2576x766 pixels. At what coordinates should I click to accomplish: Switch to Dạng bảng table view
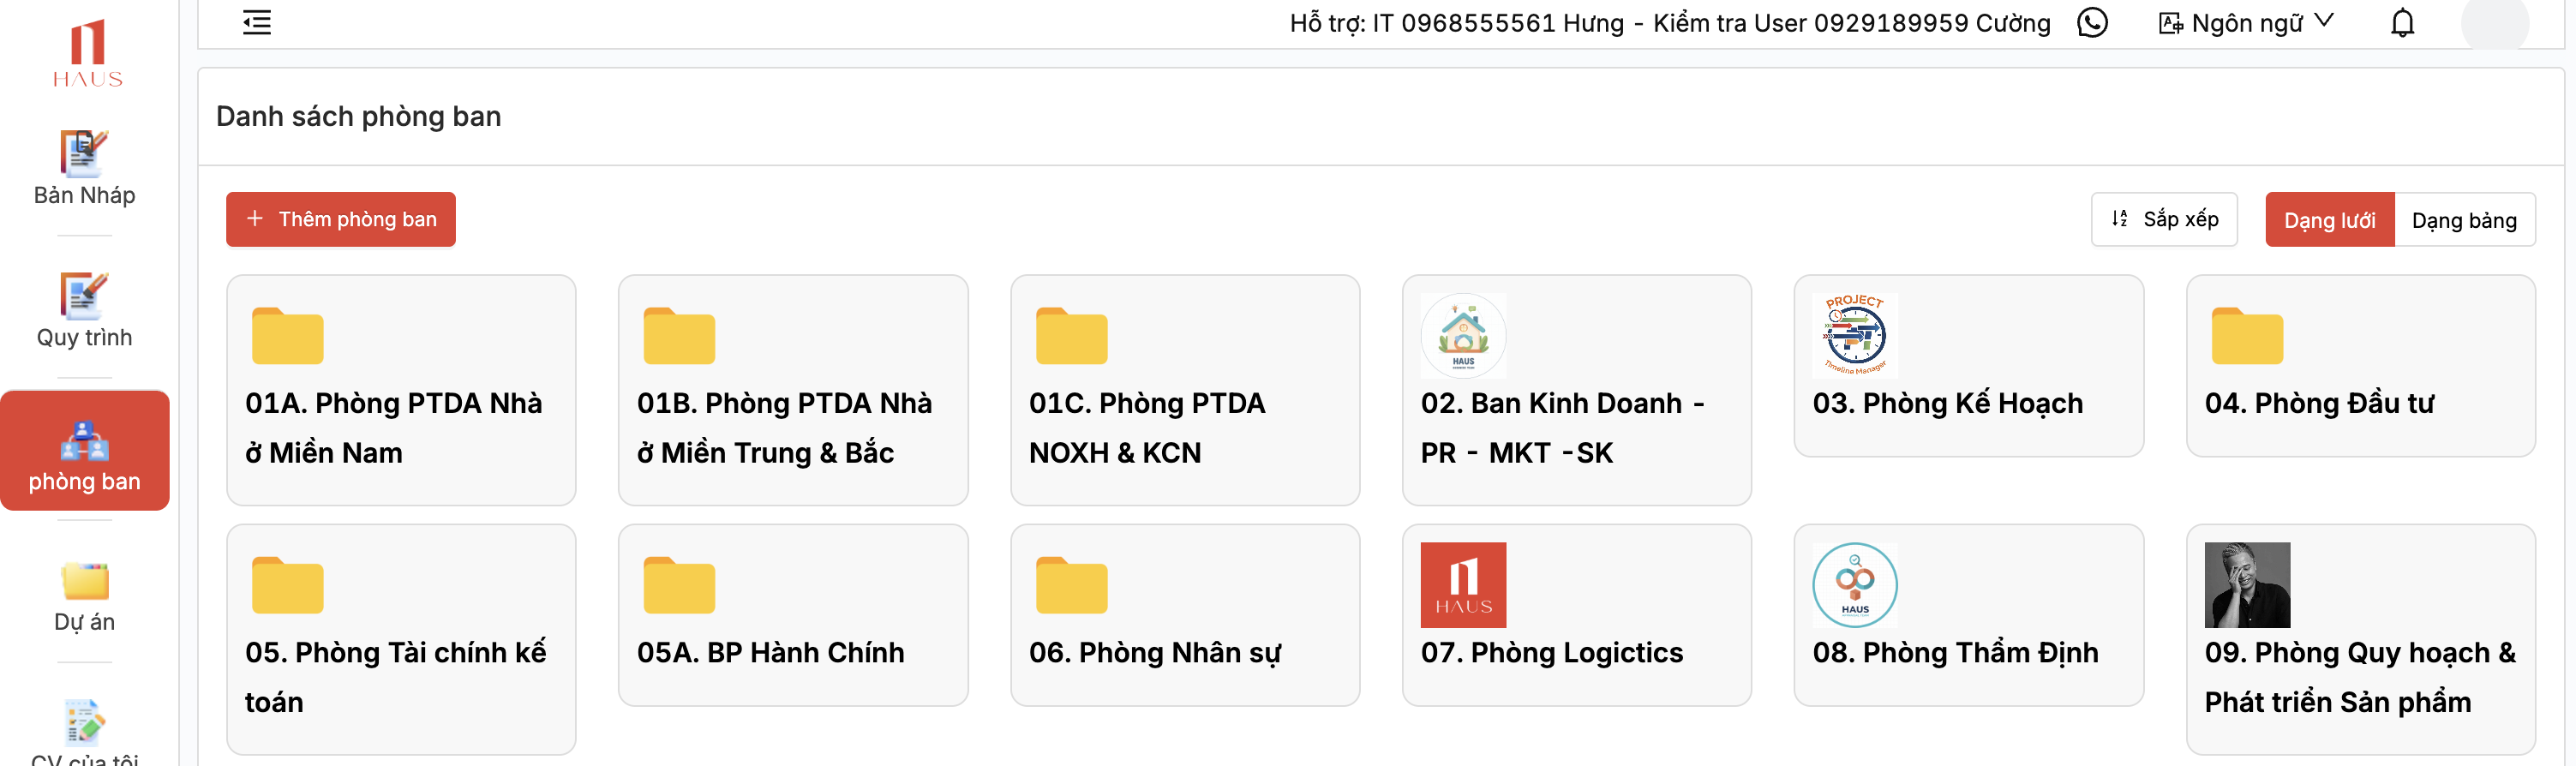point(2464,220)
